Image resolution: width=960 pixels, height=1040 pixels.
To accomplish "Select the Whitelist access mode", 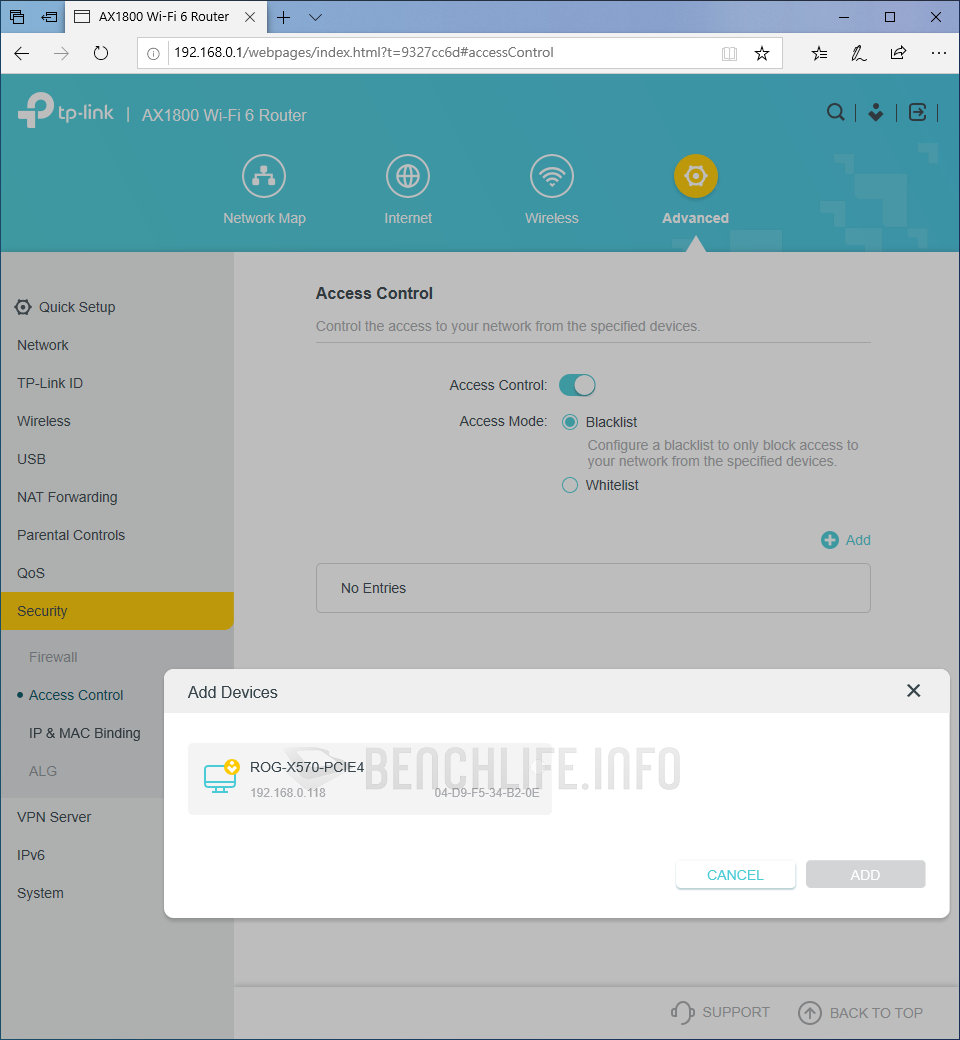I will coord(569,485).
